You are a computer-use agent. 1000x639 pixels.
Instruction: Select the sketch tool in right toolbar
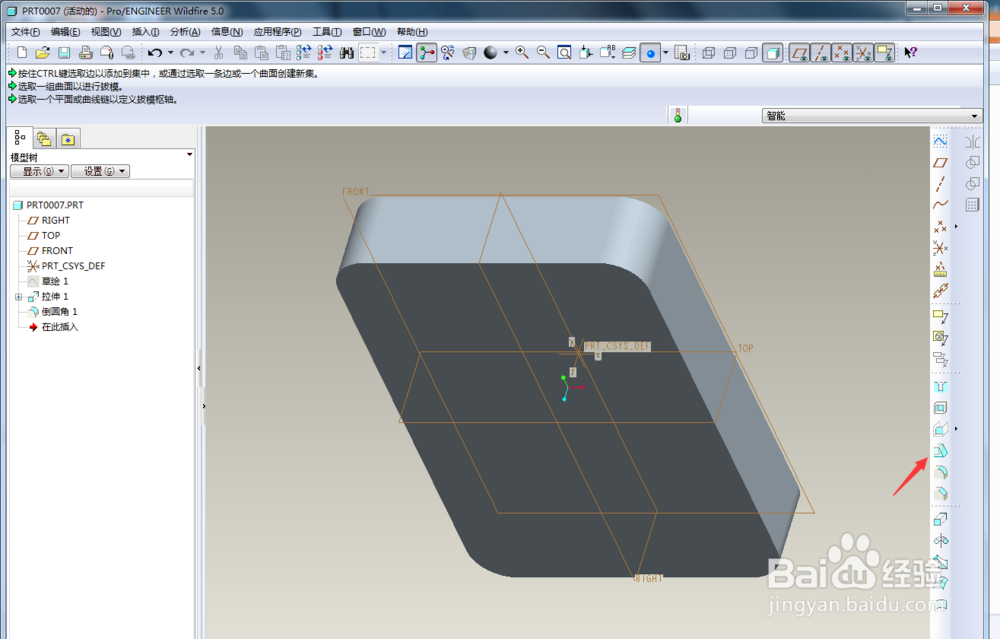[x=940, y=141]
